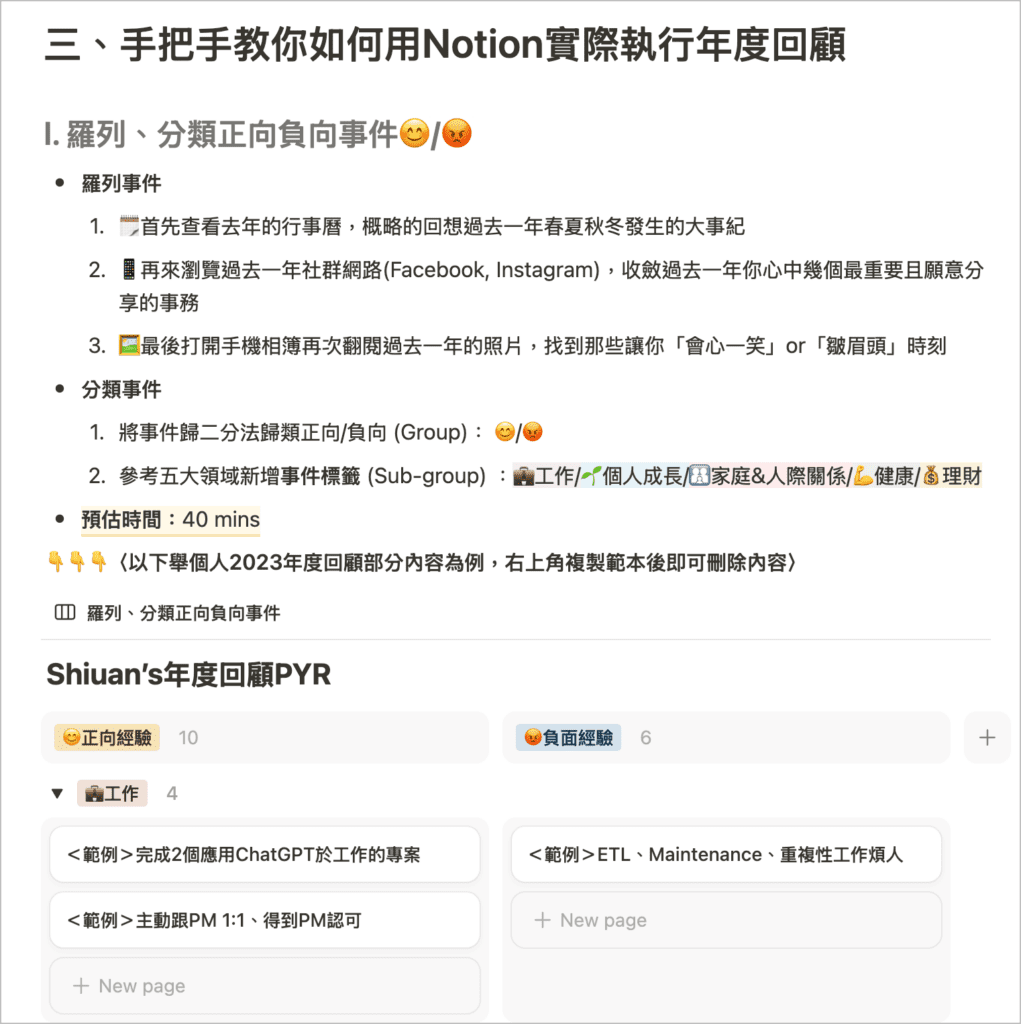
Task: Select the 羅列、分類正向負向事件 view tab
Action: [x=181, y=613]
